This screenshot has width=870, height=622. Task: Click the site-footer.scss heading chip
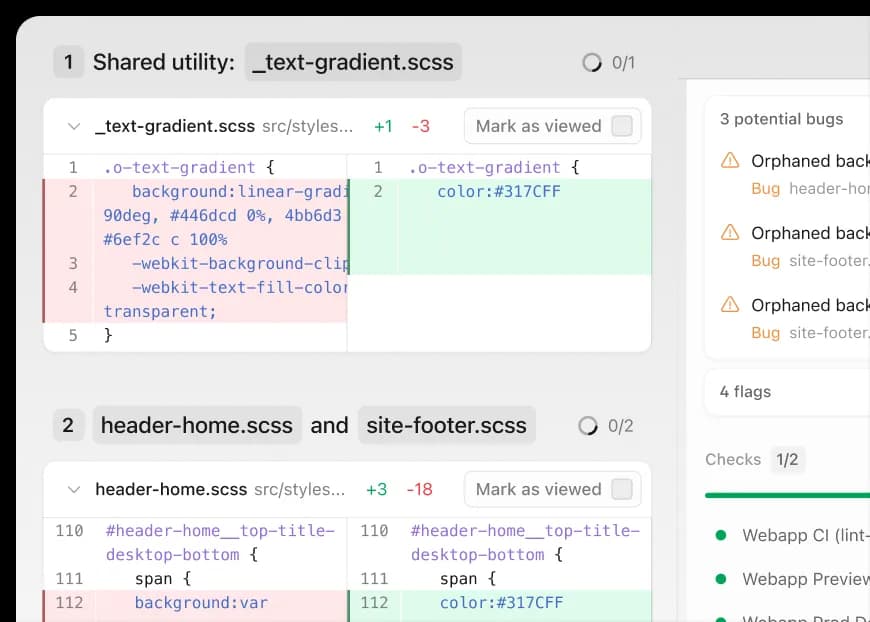[x=447, y=425]
